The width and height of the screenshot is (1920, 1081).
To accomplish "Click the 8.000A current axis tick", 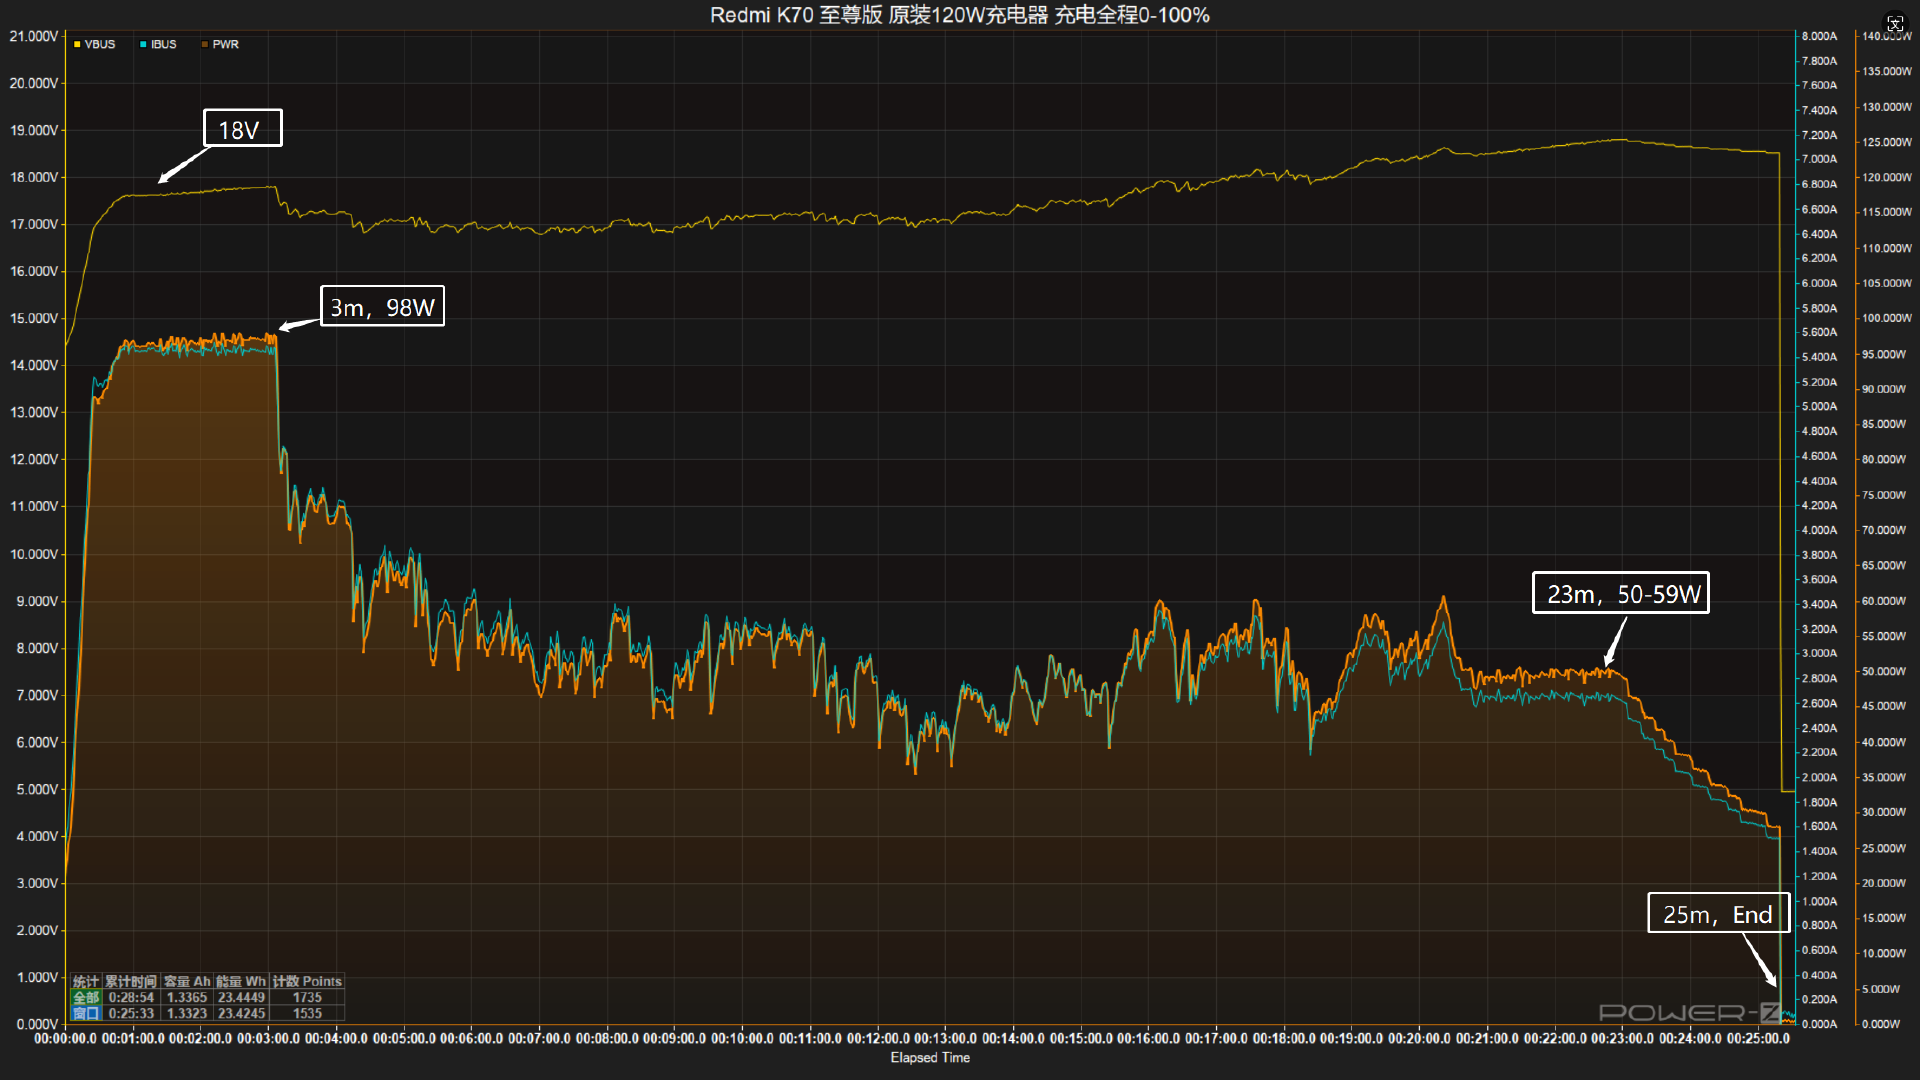I will tap(1820, 36).
